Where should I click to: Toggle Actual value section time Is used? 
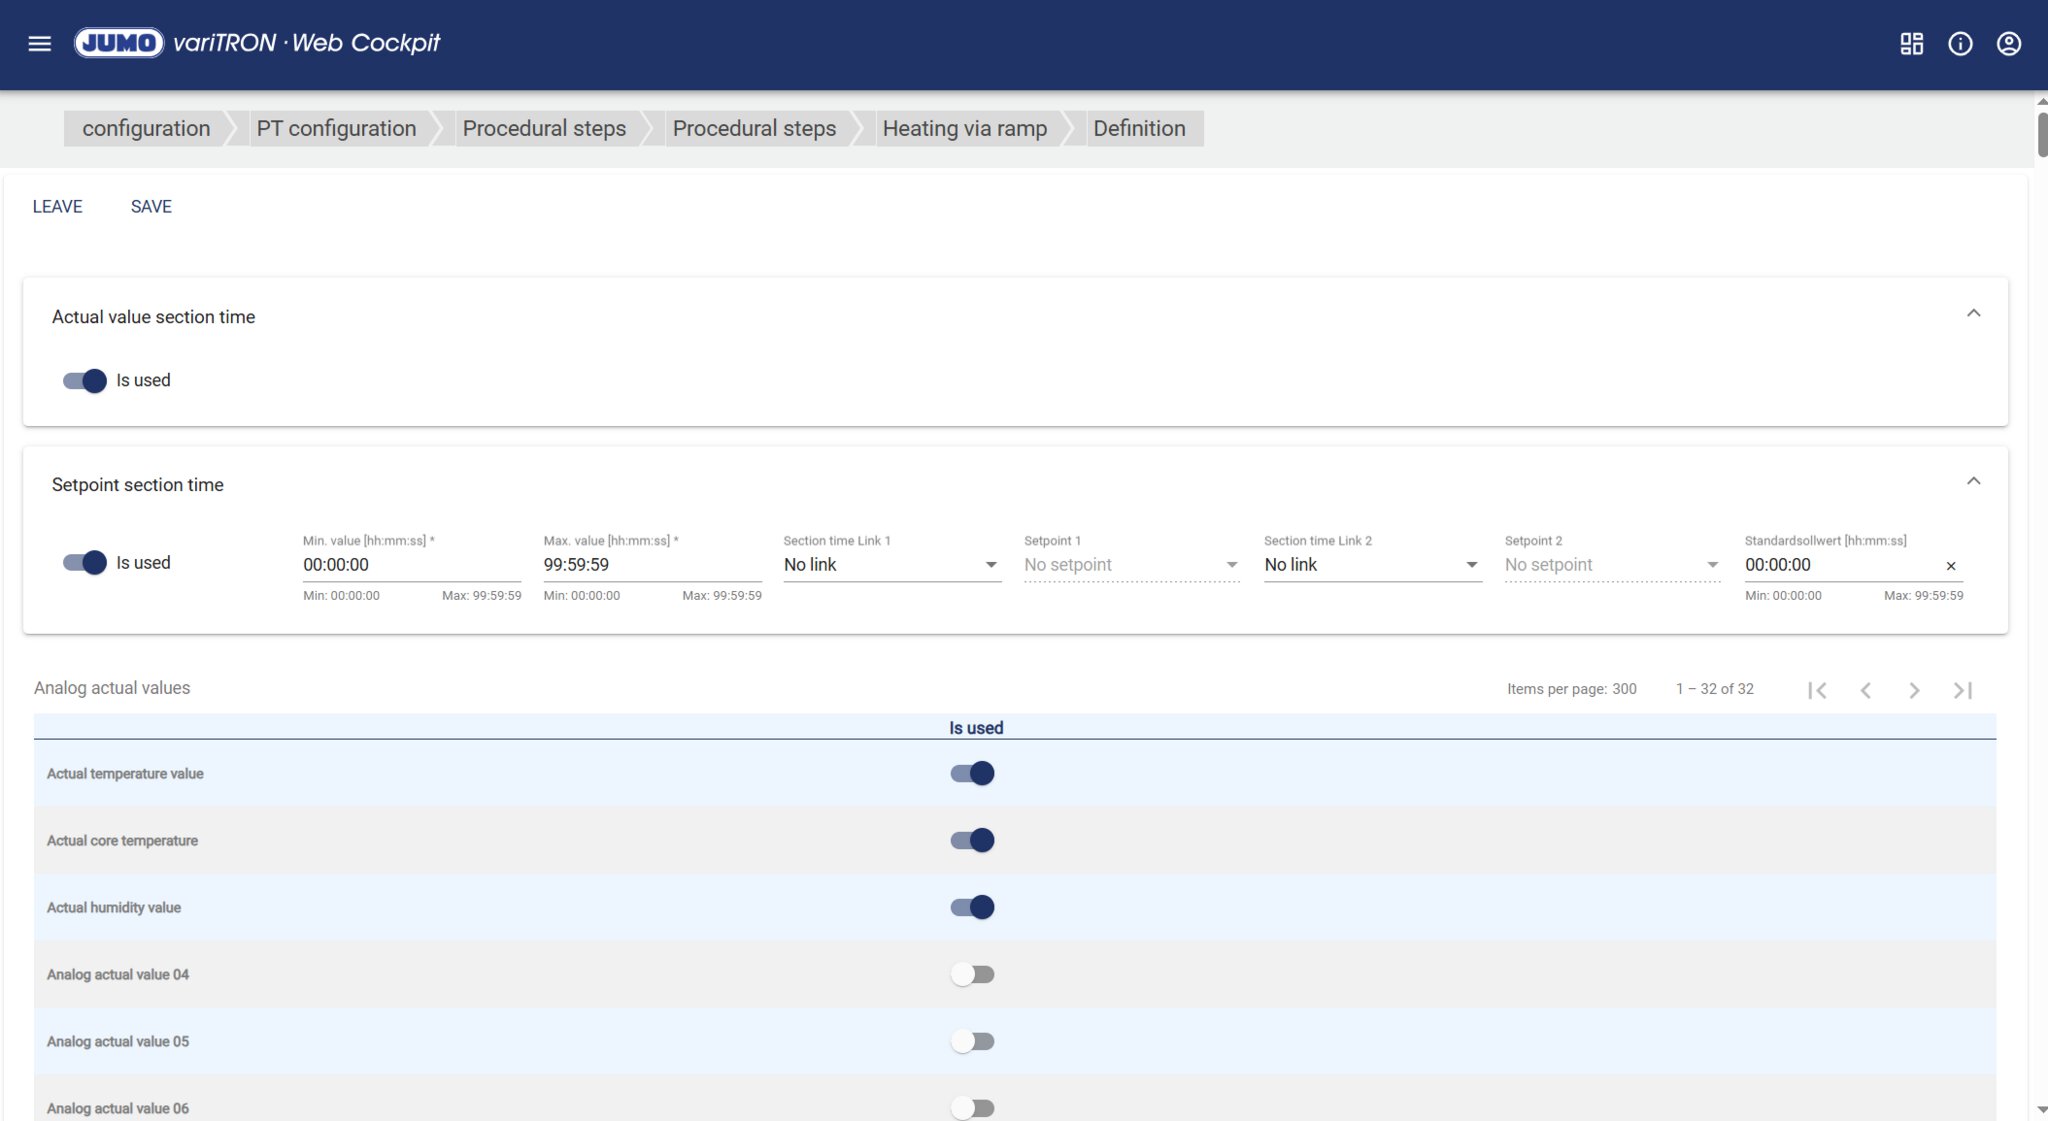click(x=85, y=381)
